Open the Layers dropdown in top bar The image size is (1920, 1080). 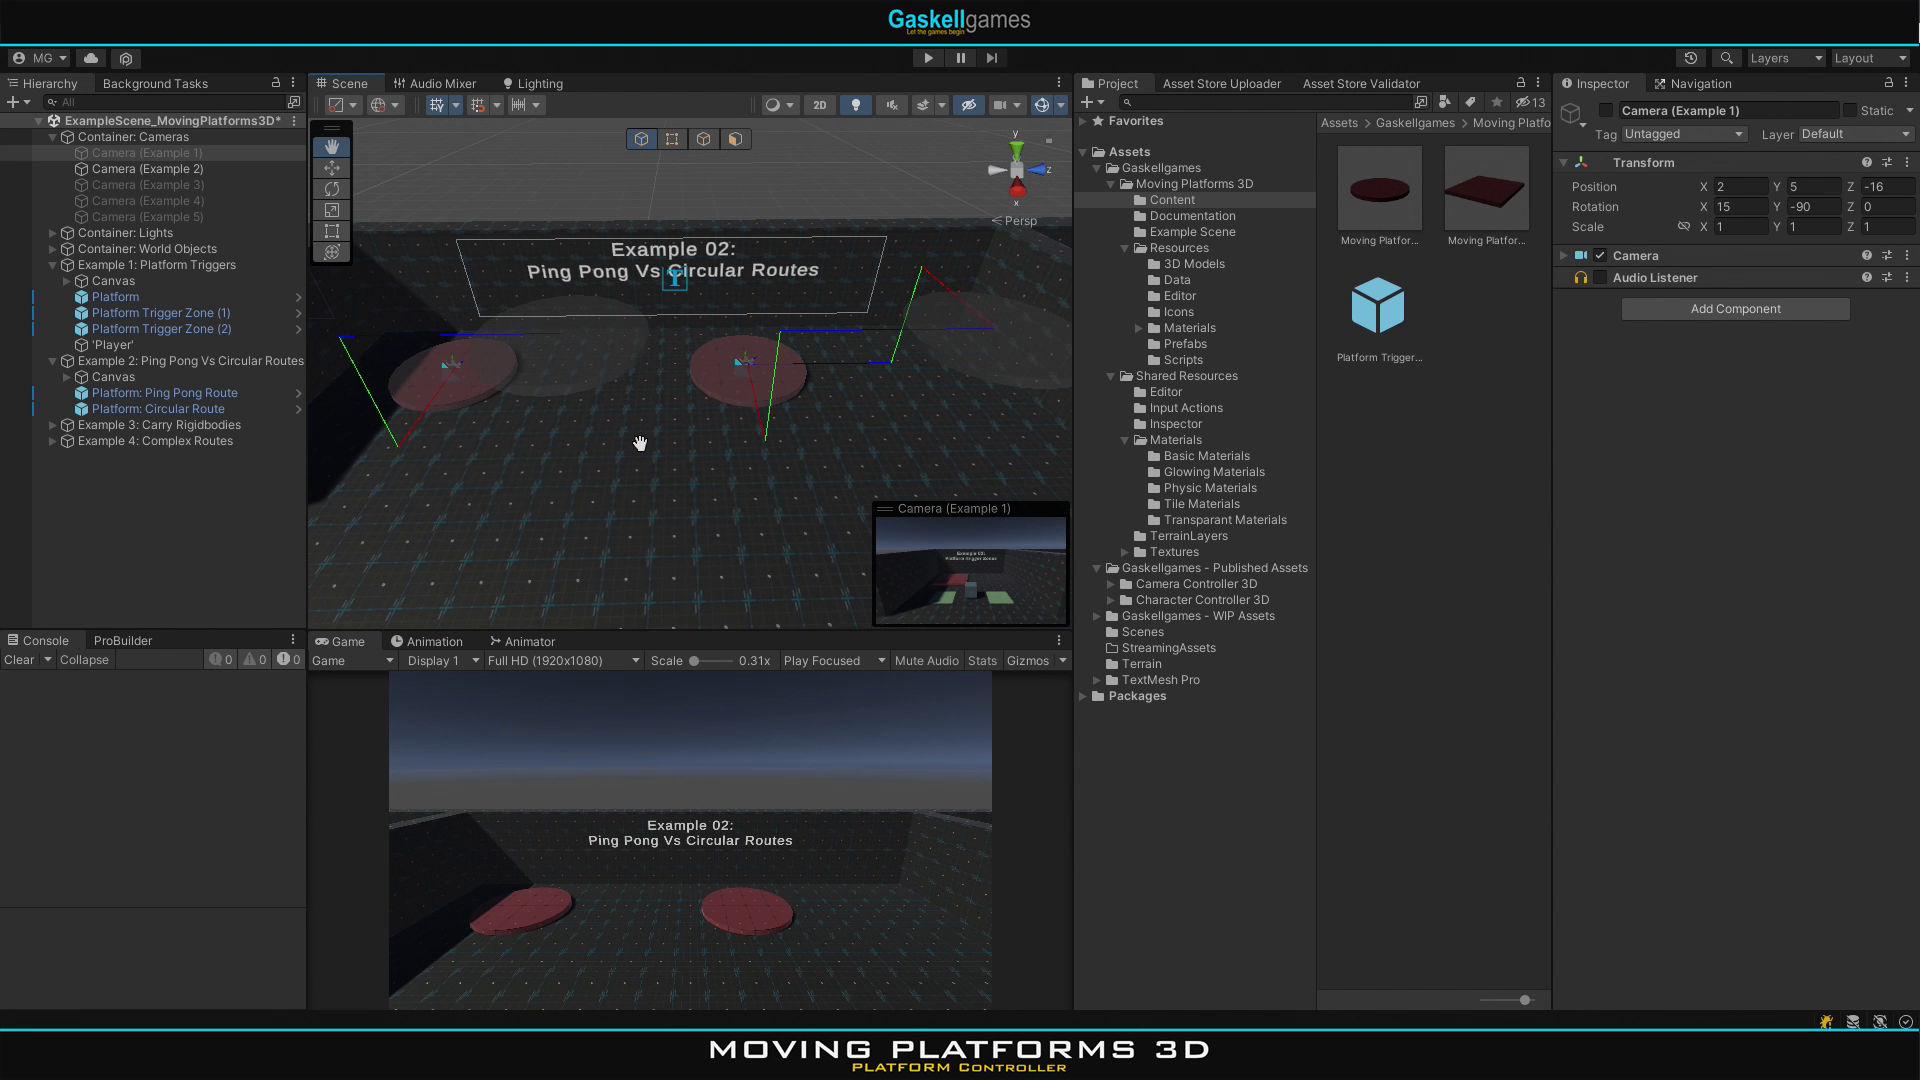[1786, 58]
